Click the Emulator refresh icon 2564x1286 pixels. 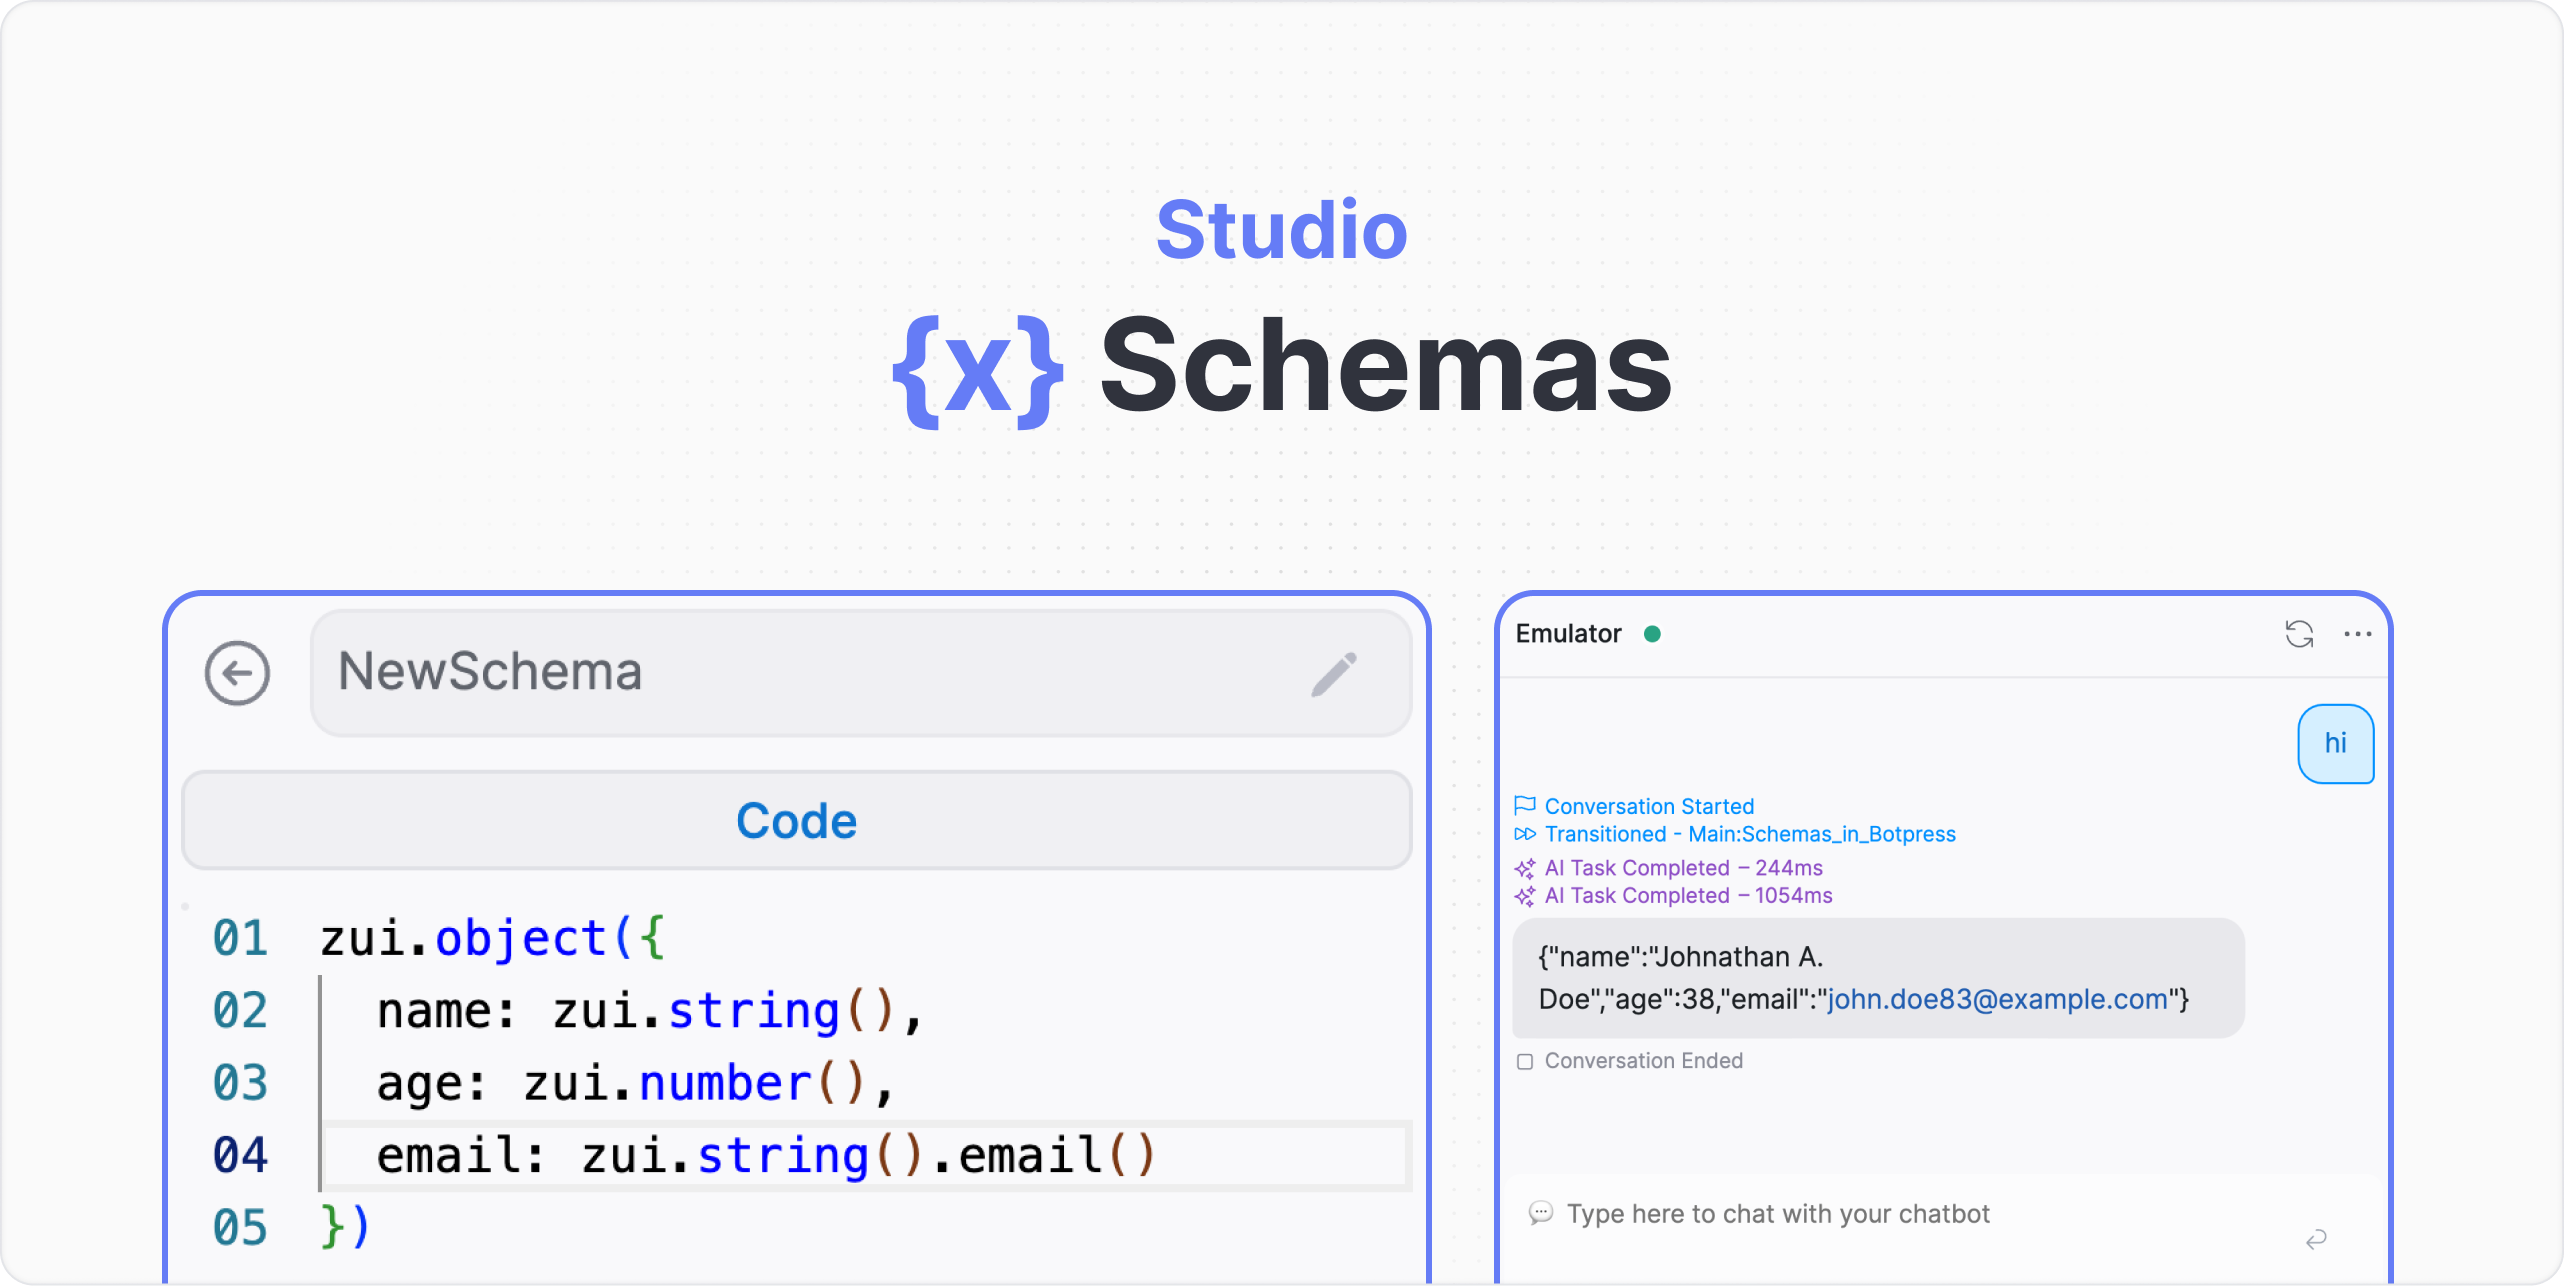point(2299,634)
